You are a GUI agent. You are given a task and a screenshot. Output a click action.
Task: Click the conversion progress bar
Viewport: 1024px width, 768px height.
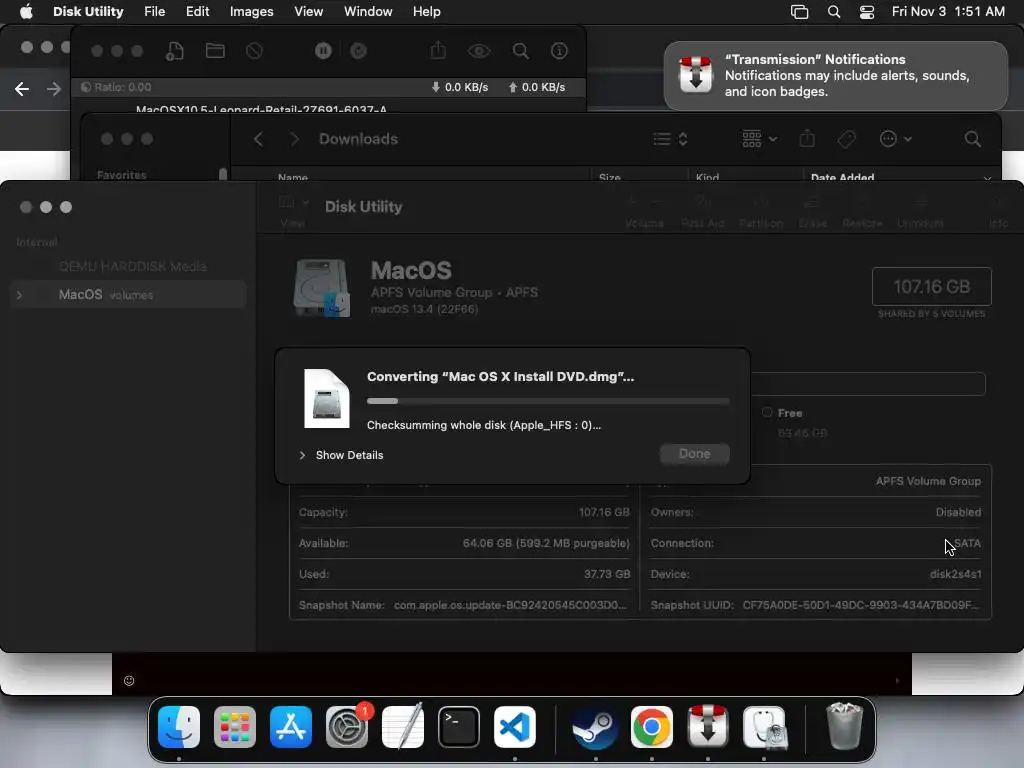click(x=548, y=401)
